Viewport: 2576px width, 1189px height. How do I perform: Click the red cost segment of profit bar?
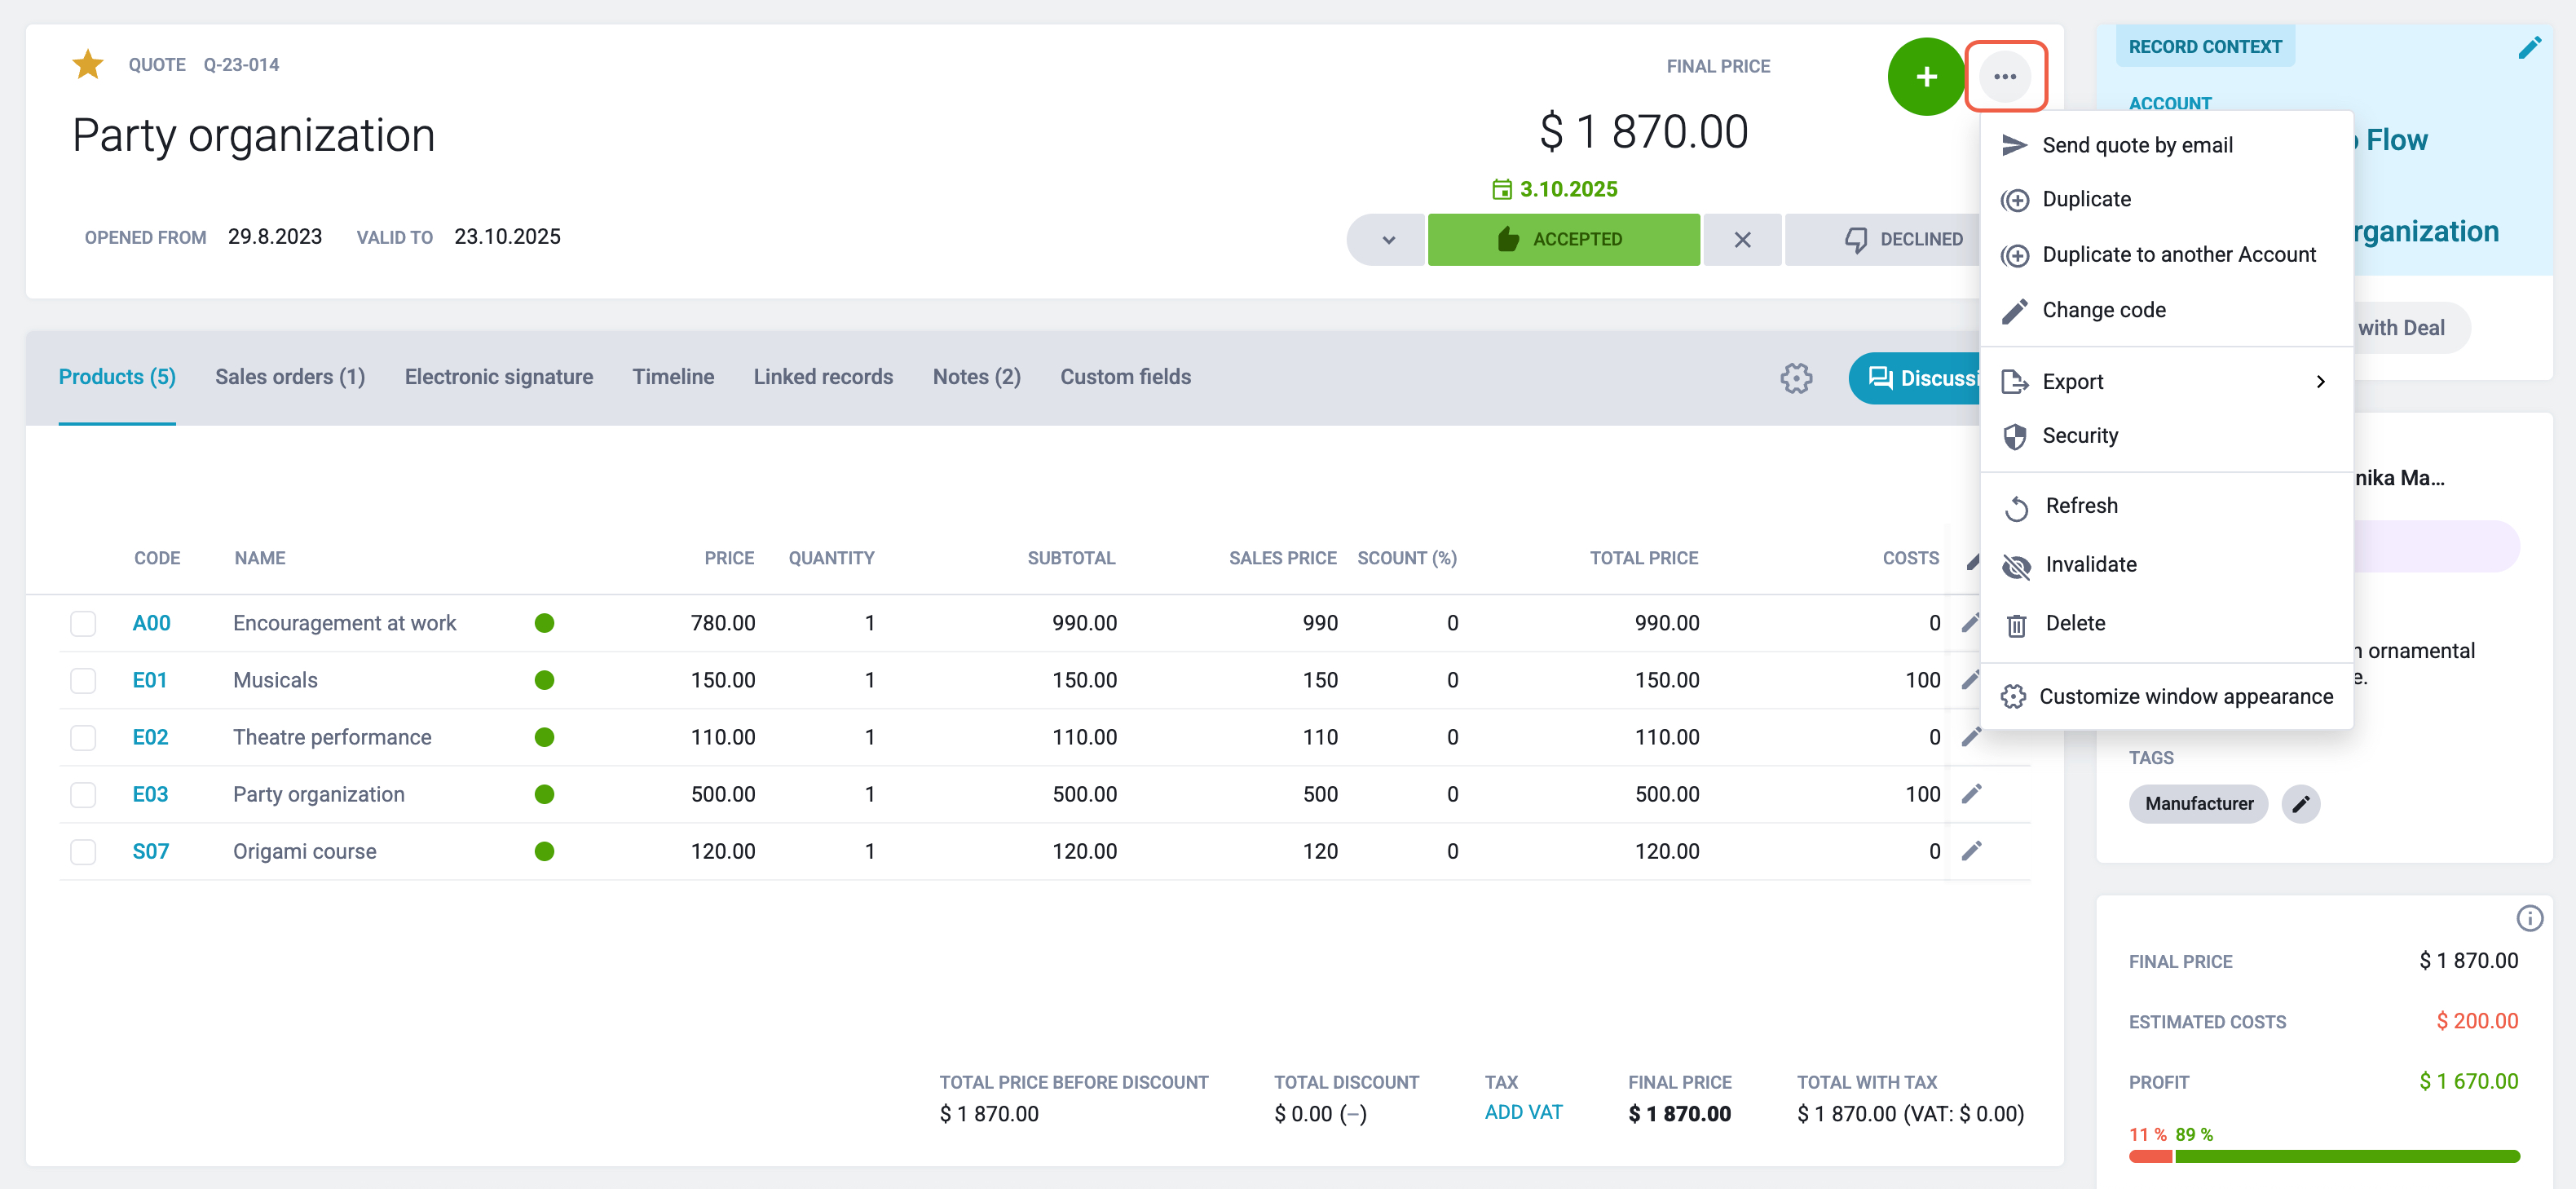[2150, 1157]
